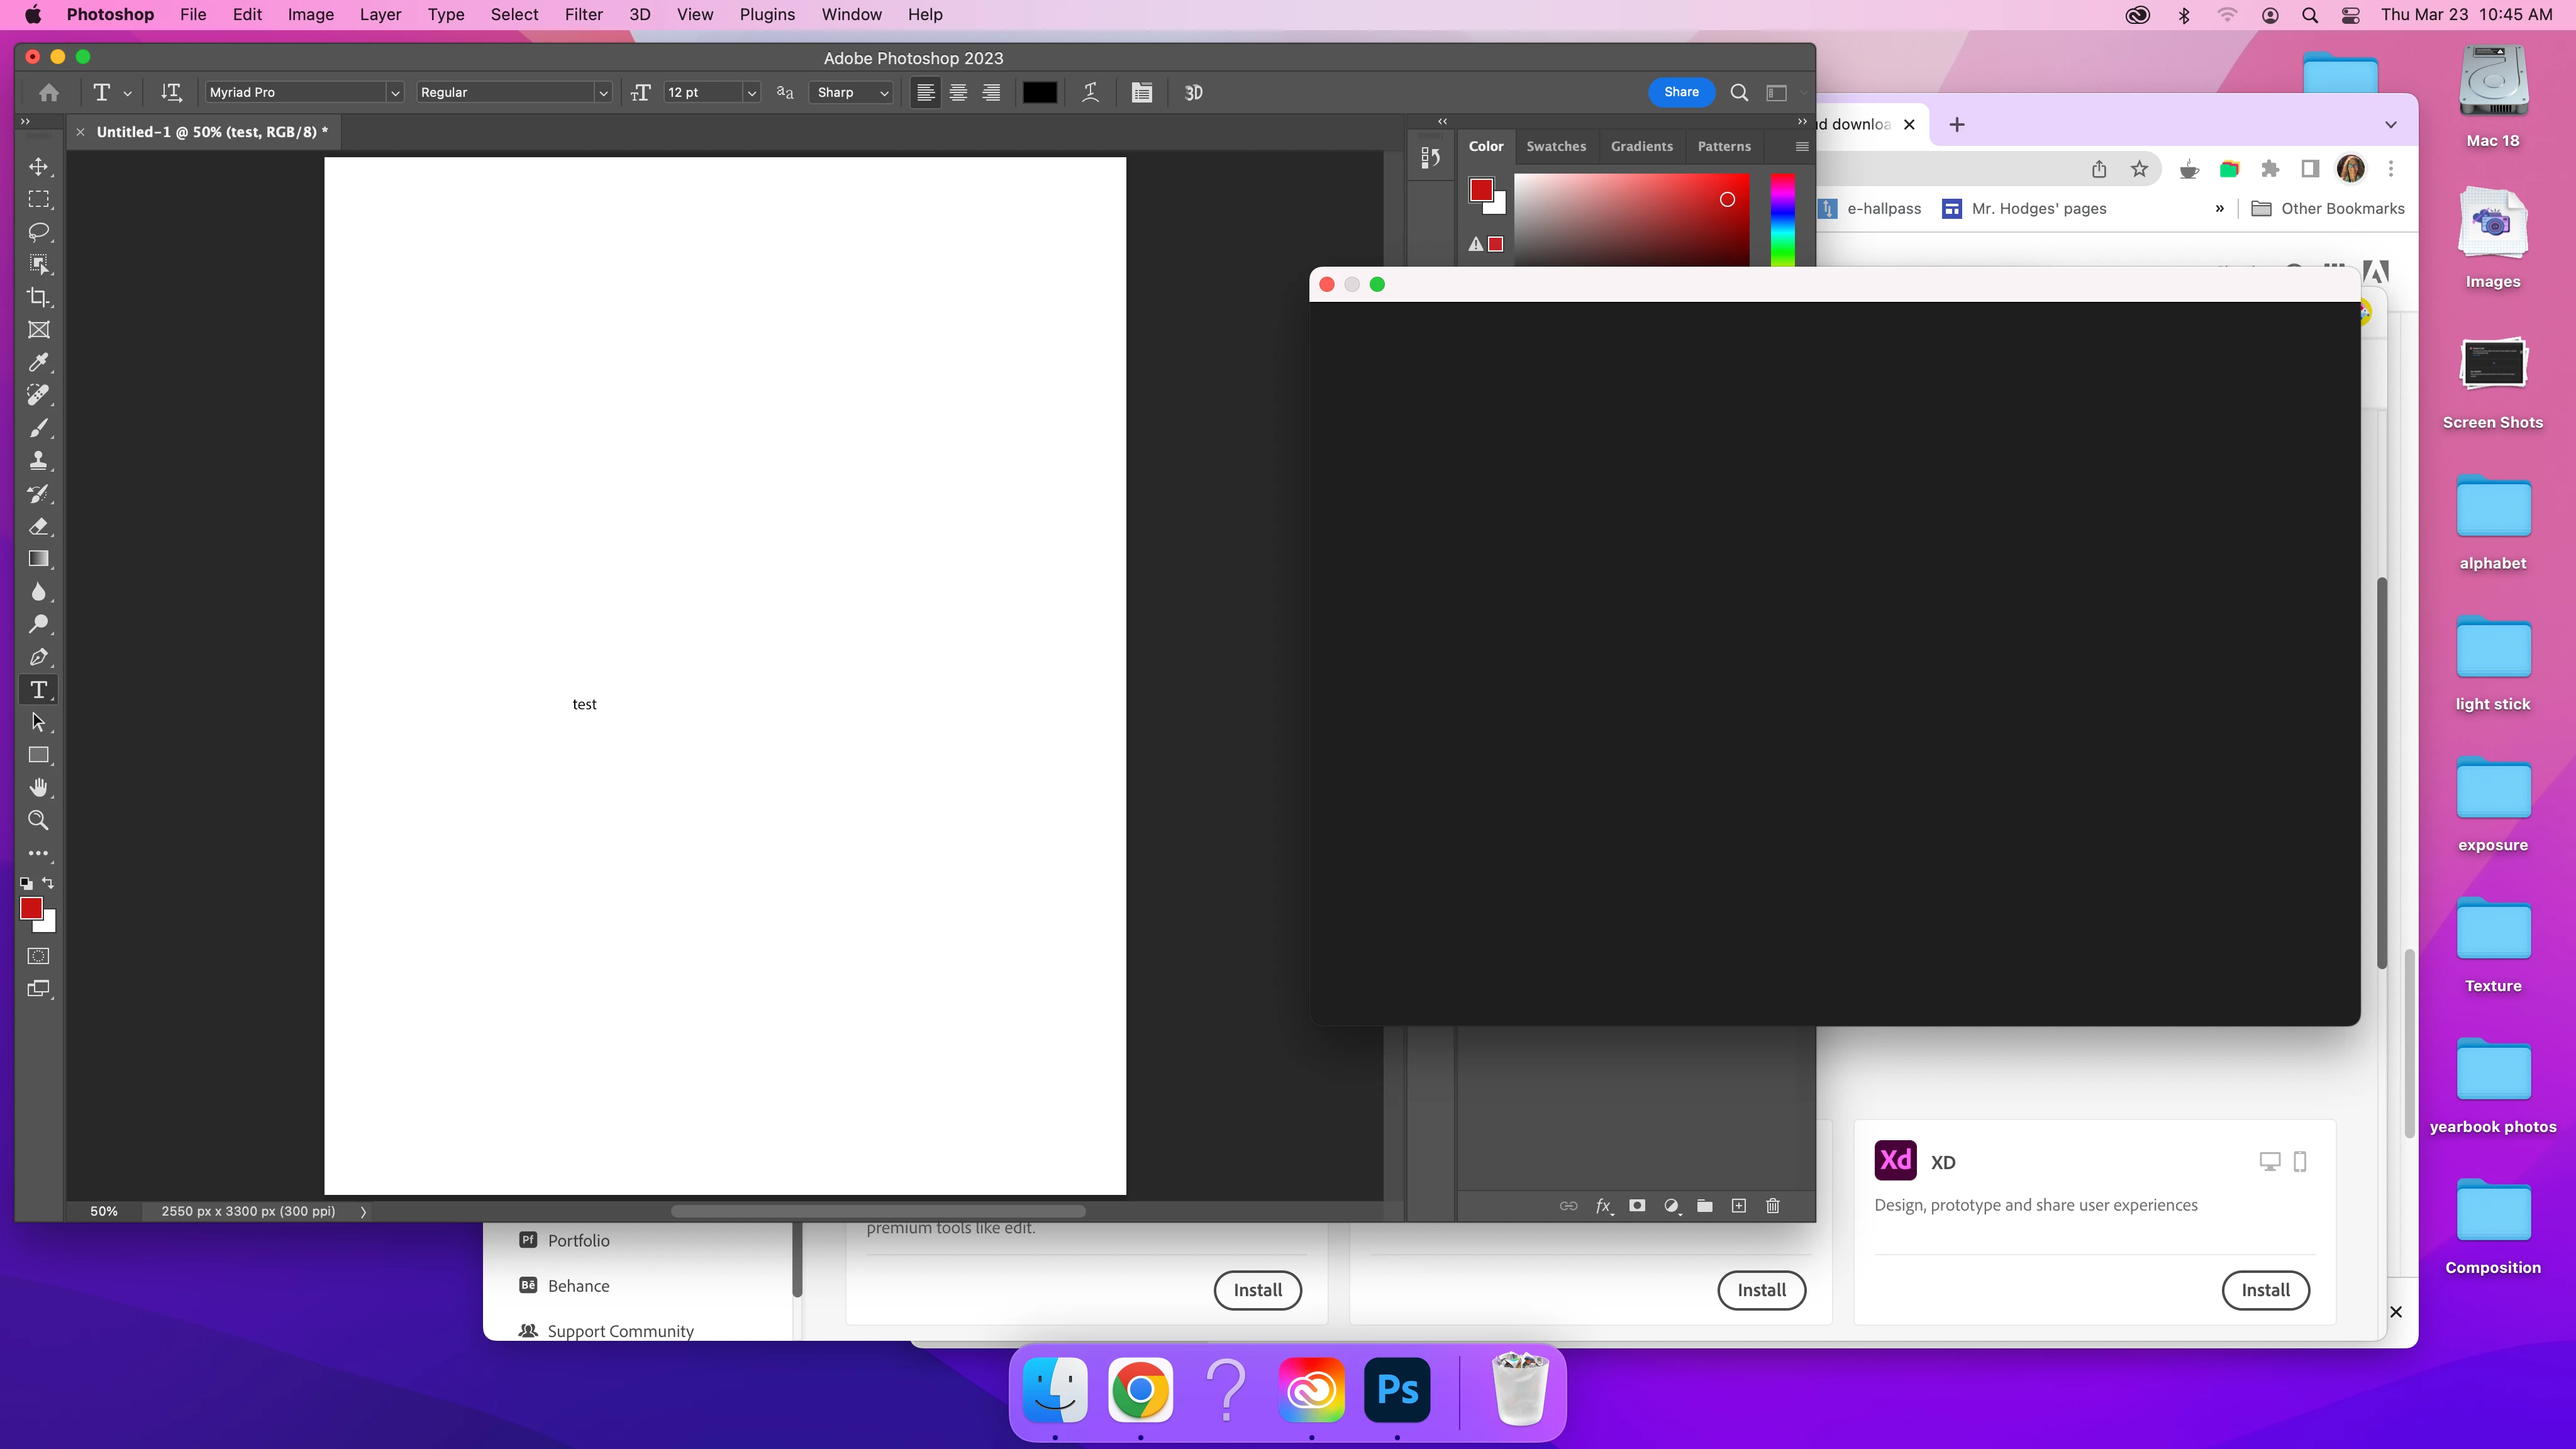The width and height of the screenshot is (2576, 1449).
Task: Toggle right align text button
Action: [991, 92]
